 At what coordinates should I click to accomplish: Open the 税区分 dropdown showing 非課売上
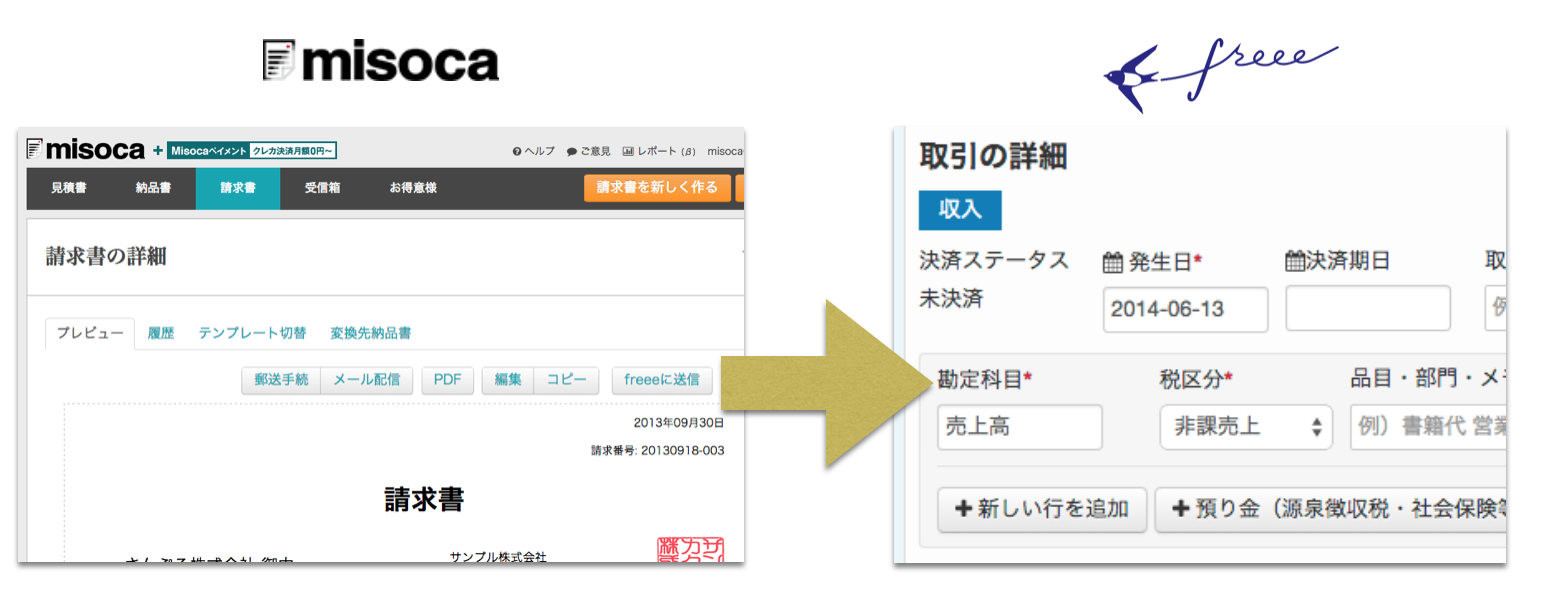coord(1246,427)
